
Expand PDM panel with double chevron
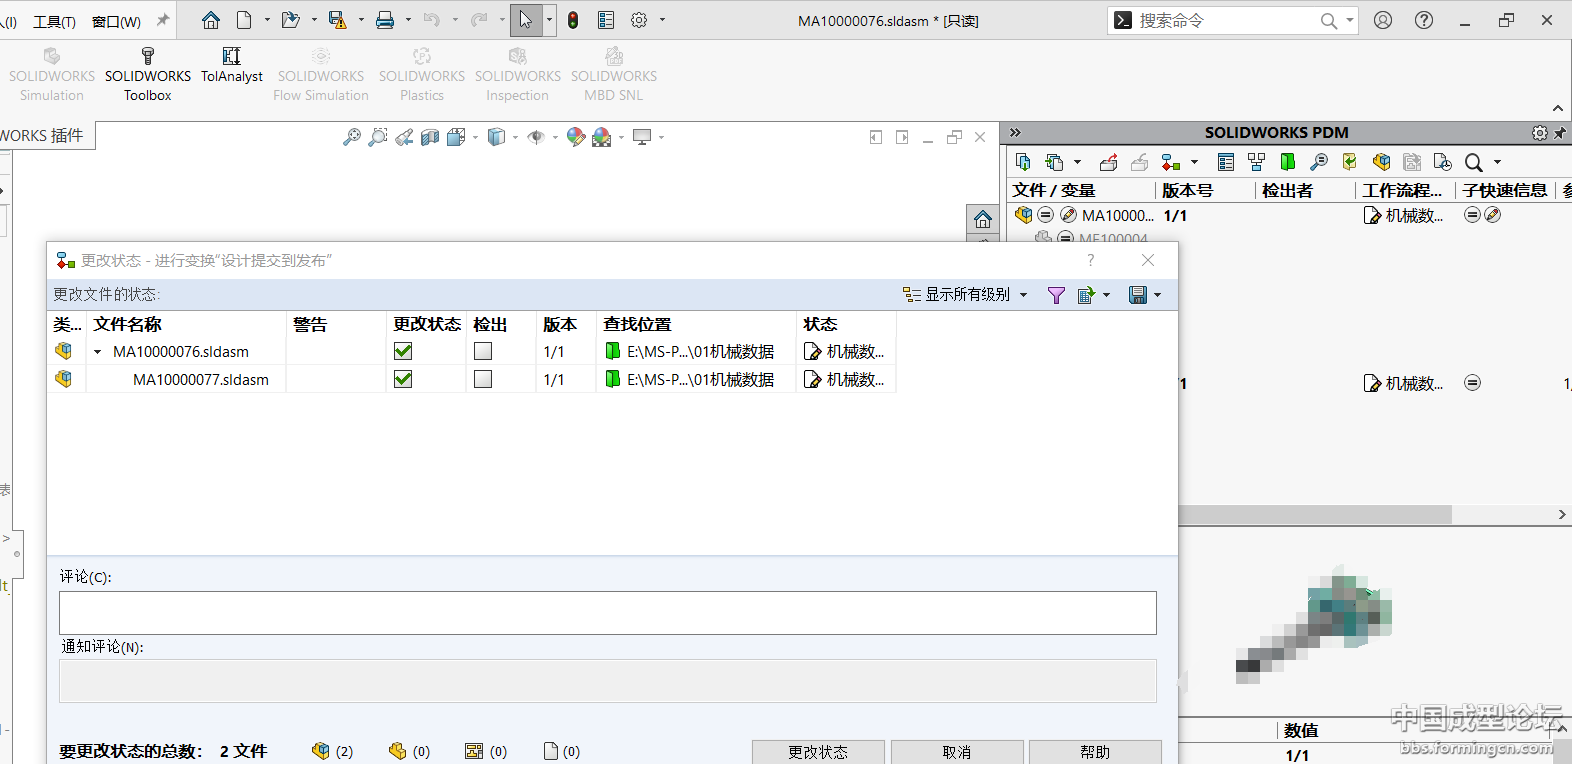[1015, 132]
